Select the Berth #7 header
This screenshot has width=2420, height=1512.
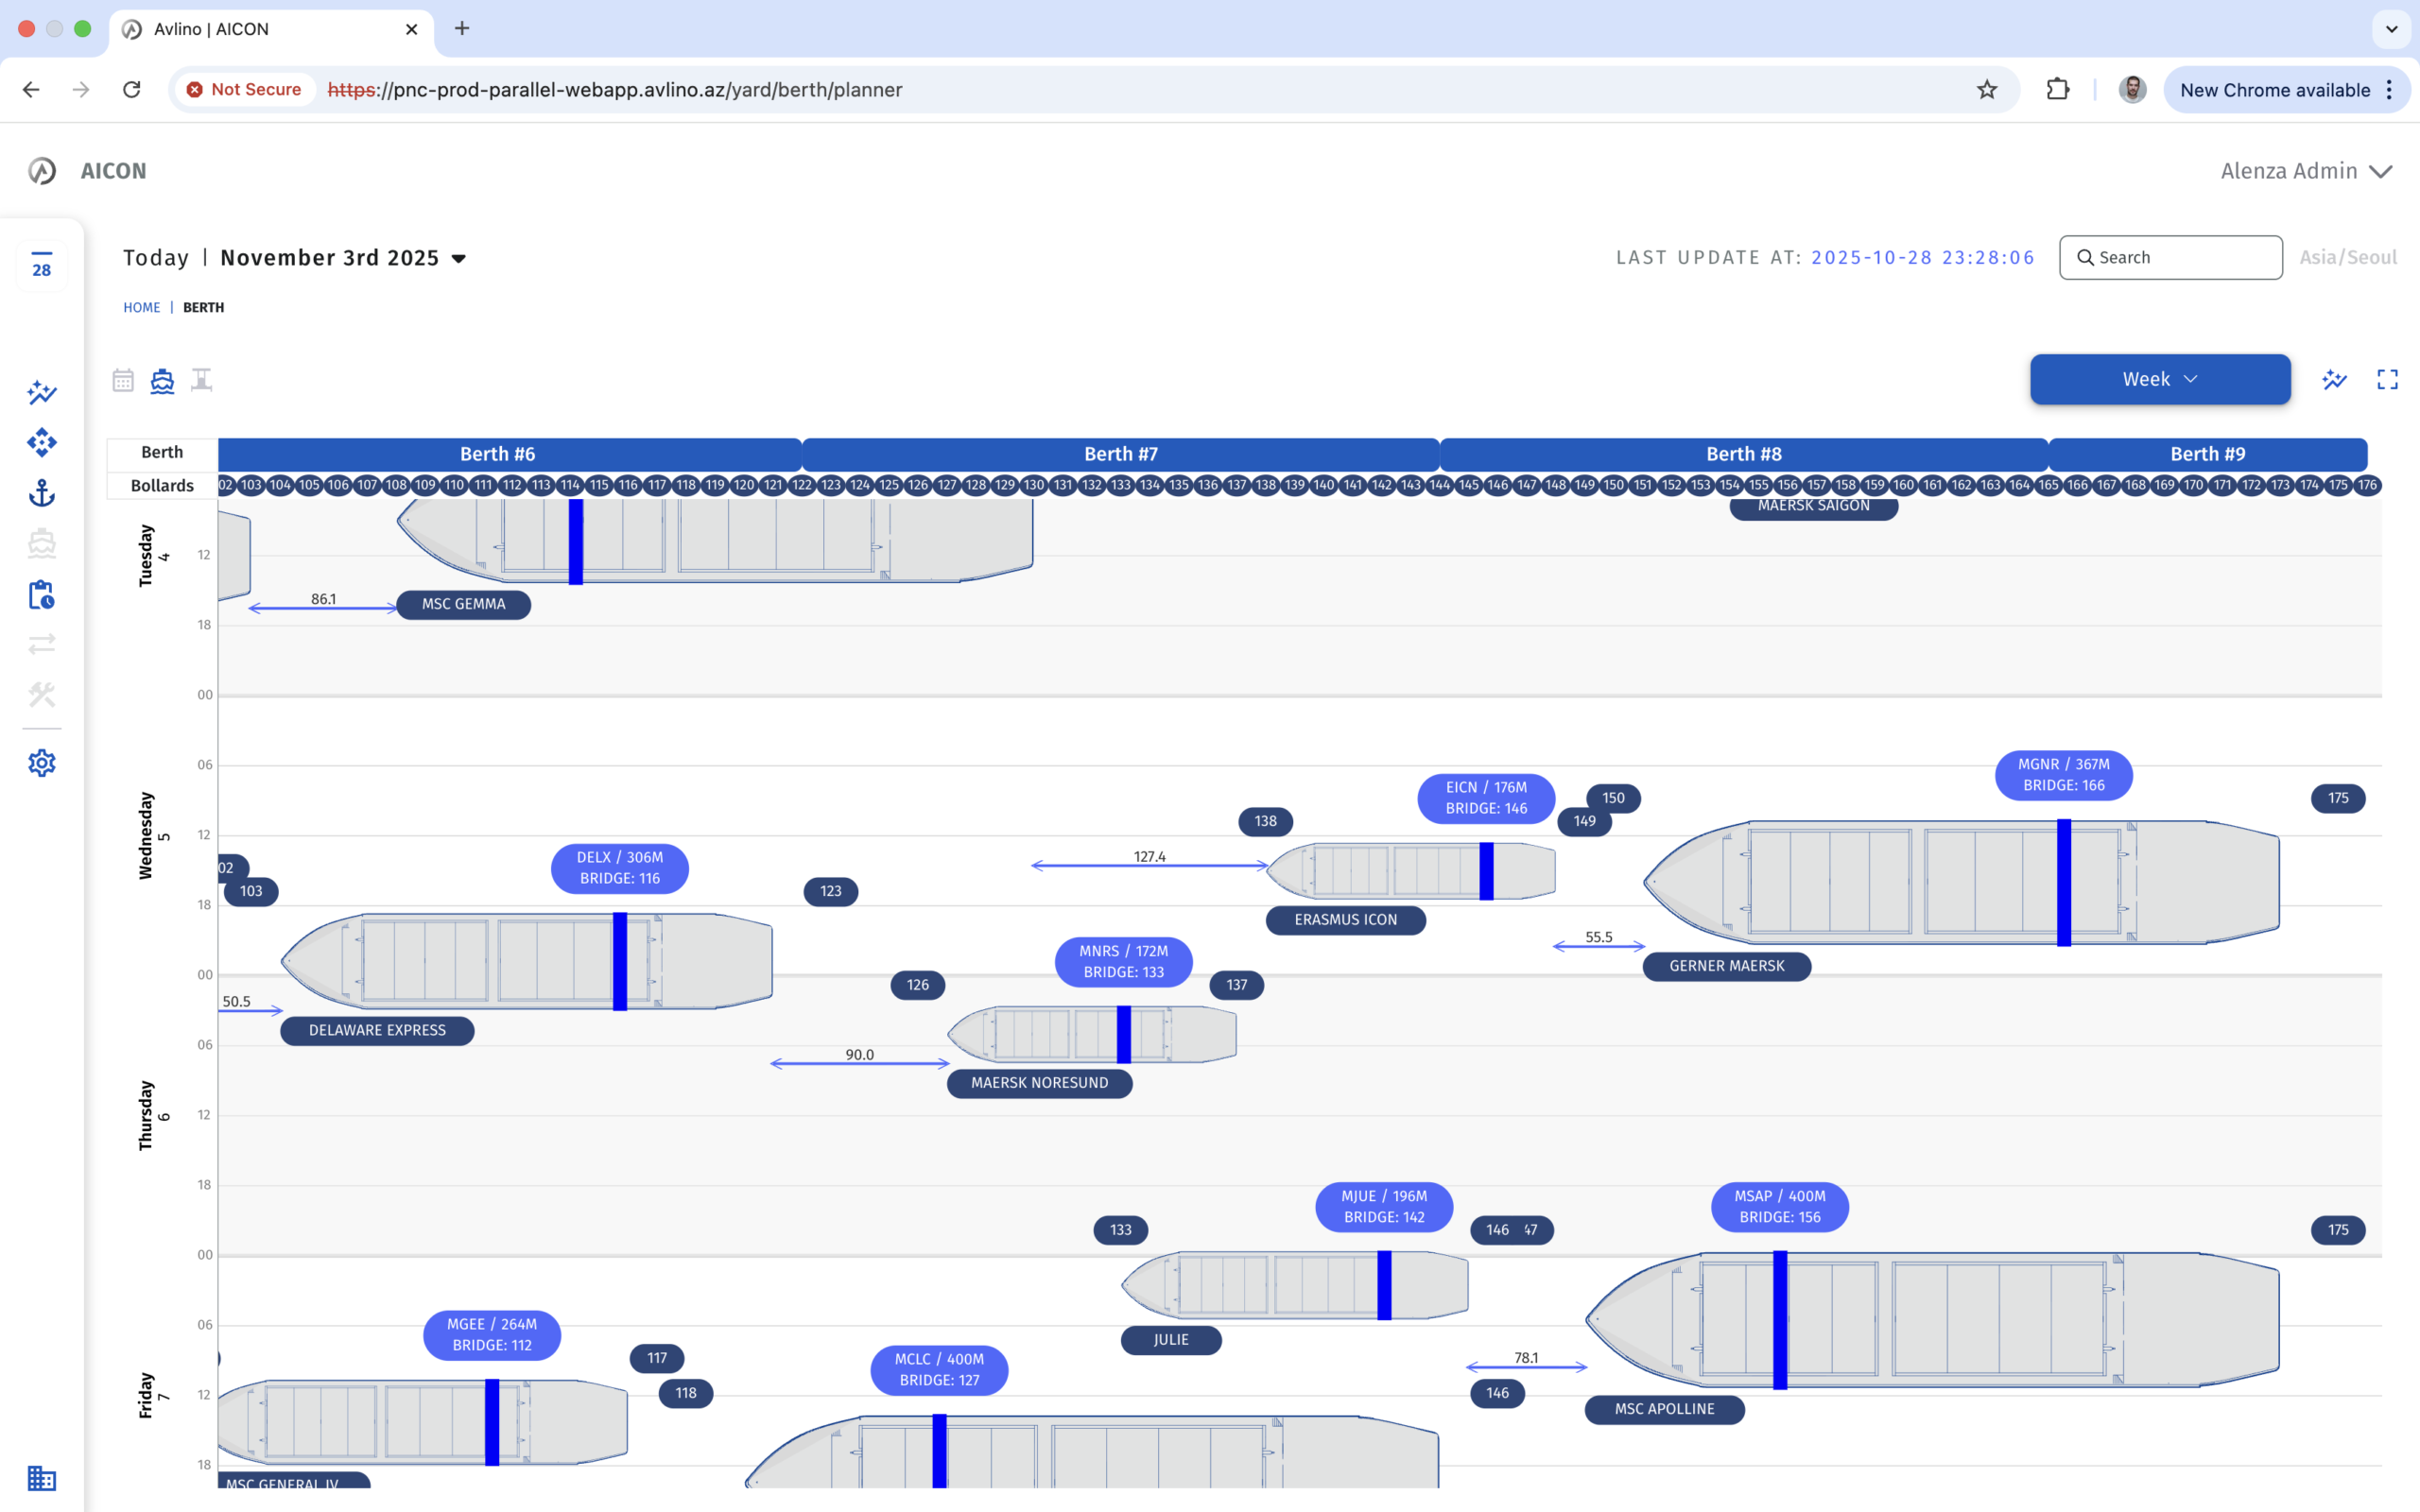click(1120, 454)
